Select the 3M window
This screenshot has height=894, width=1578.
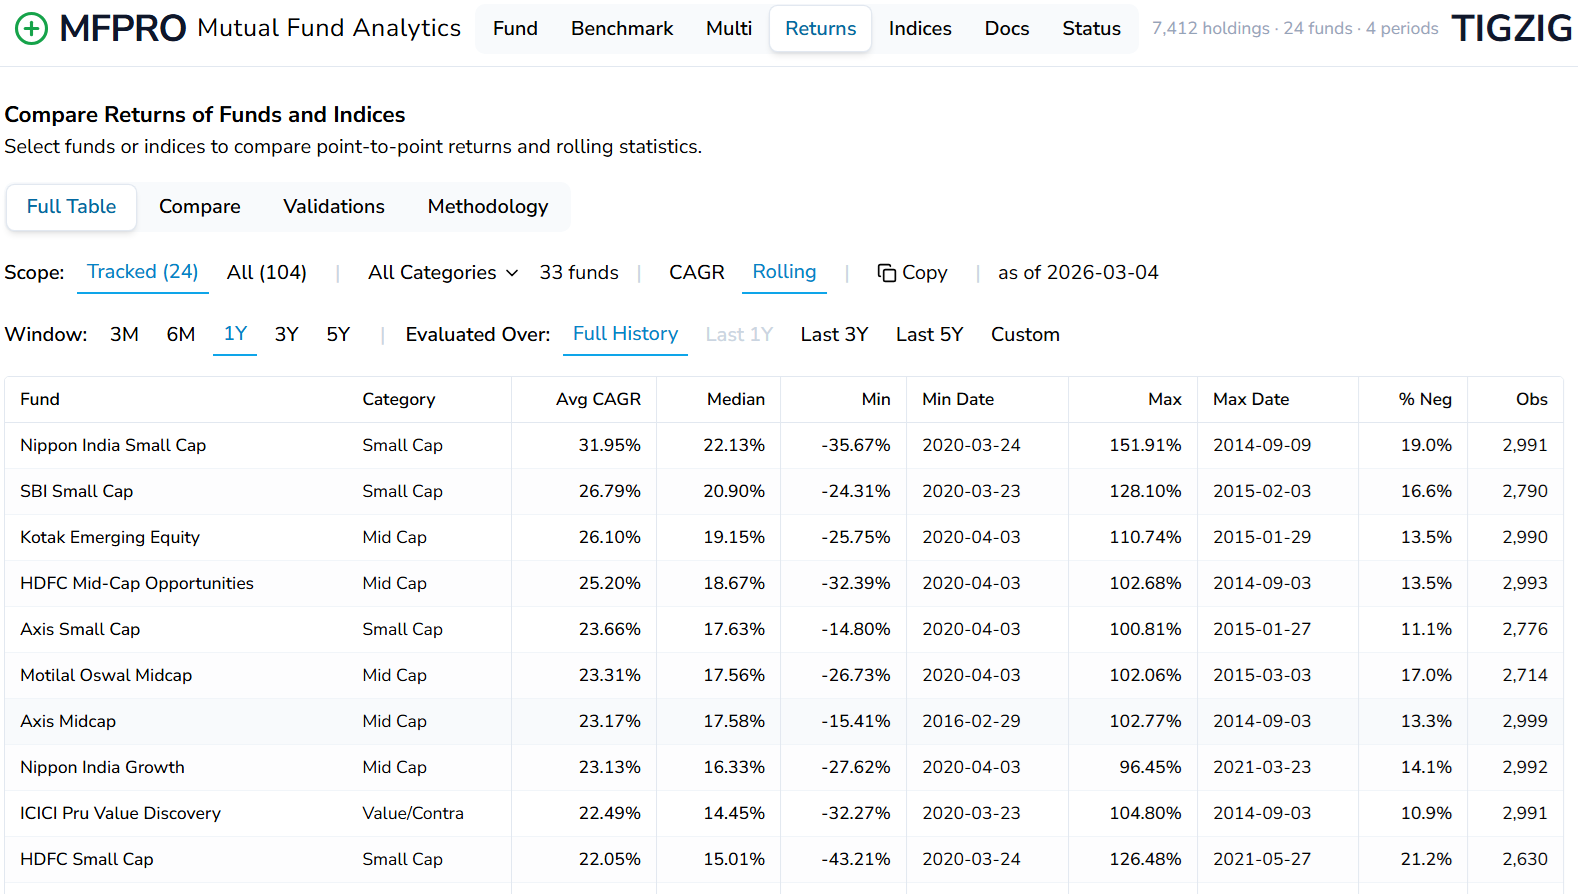tap(124, 335)
